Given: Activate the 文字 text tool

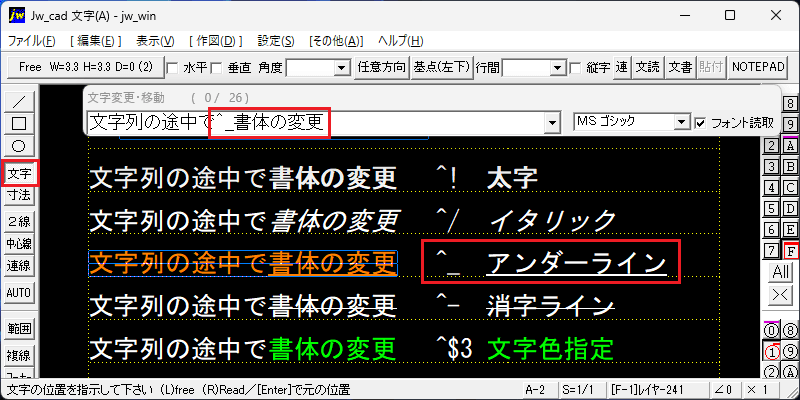Looking at the screenshot, I should [x=19, y=174].
